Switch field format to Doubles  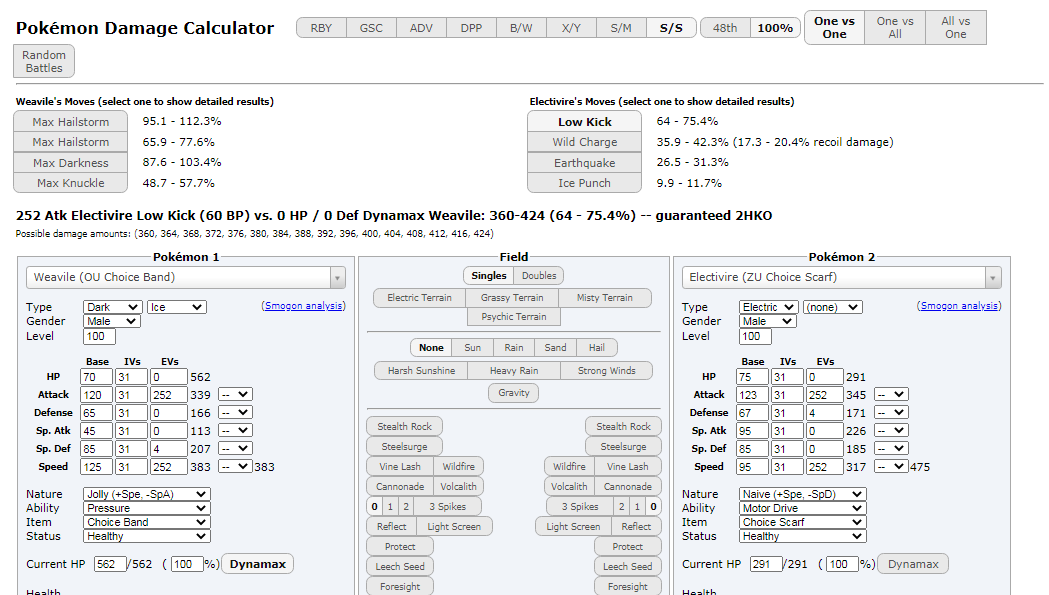[539, 276]
